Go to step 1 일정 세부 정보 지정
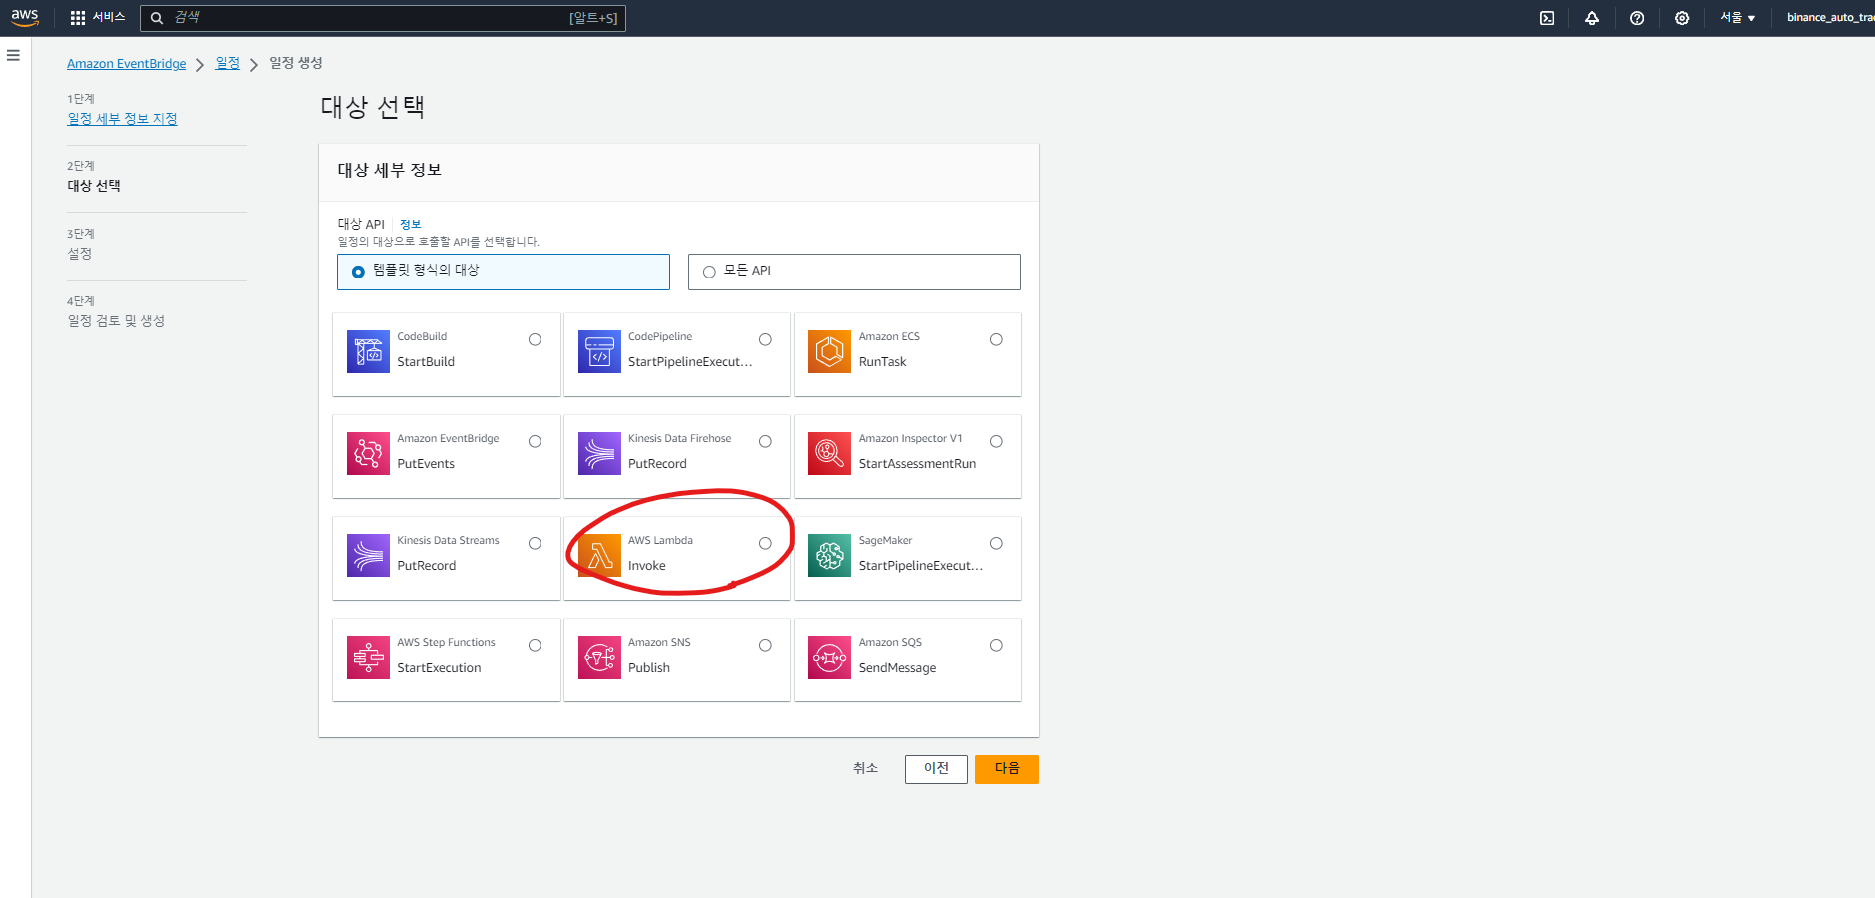The image size is (1875, 898). point(122,119)
